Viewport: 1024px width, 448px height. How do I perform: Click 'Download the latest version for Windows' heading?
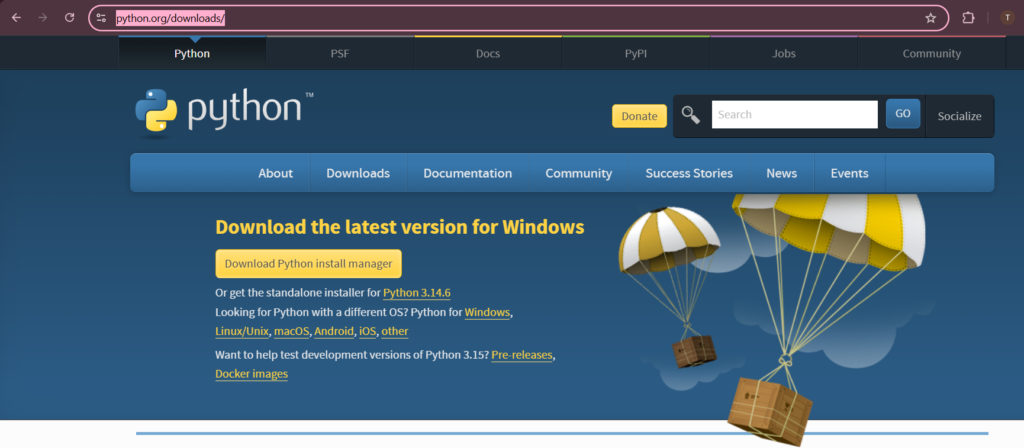click(400, 227)
